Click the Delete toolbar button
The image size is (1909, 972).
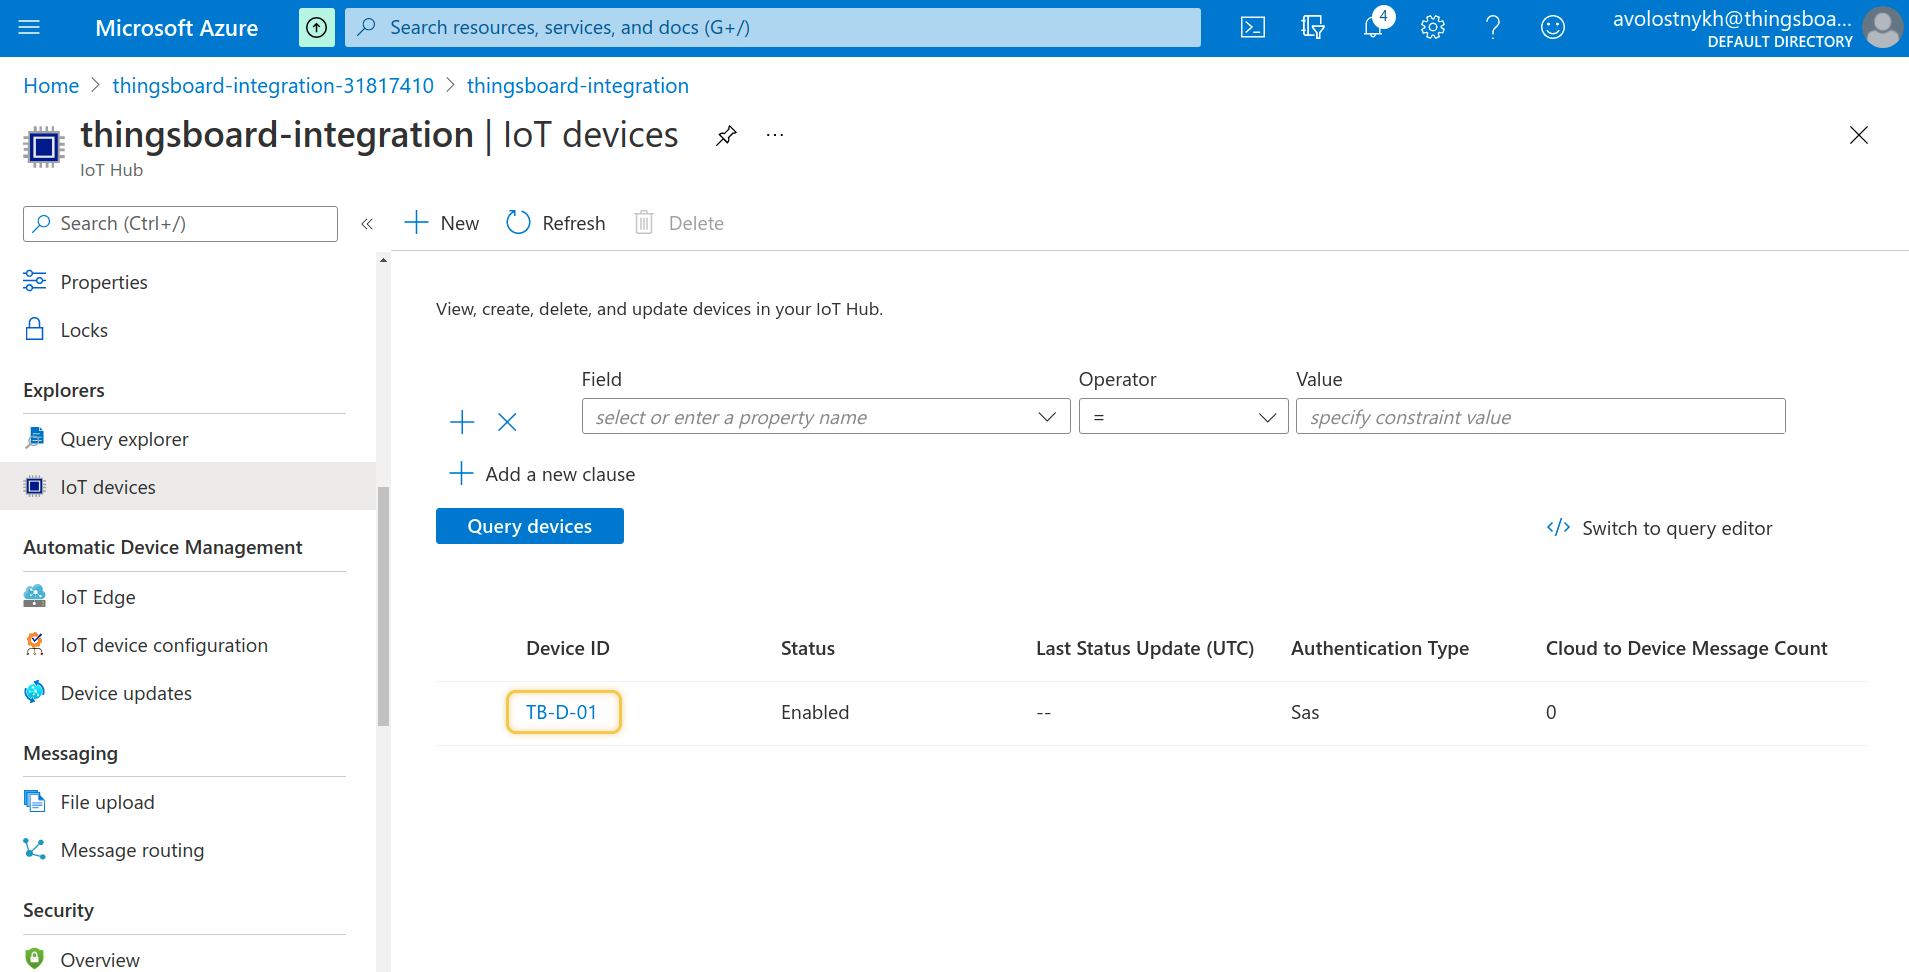pyautogui.click(x=679, y=223)
